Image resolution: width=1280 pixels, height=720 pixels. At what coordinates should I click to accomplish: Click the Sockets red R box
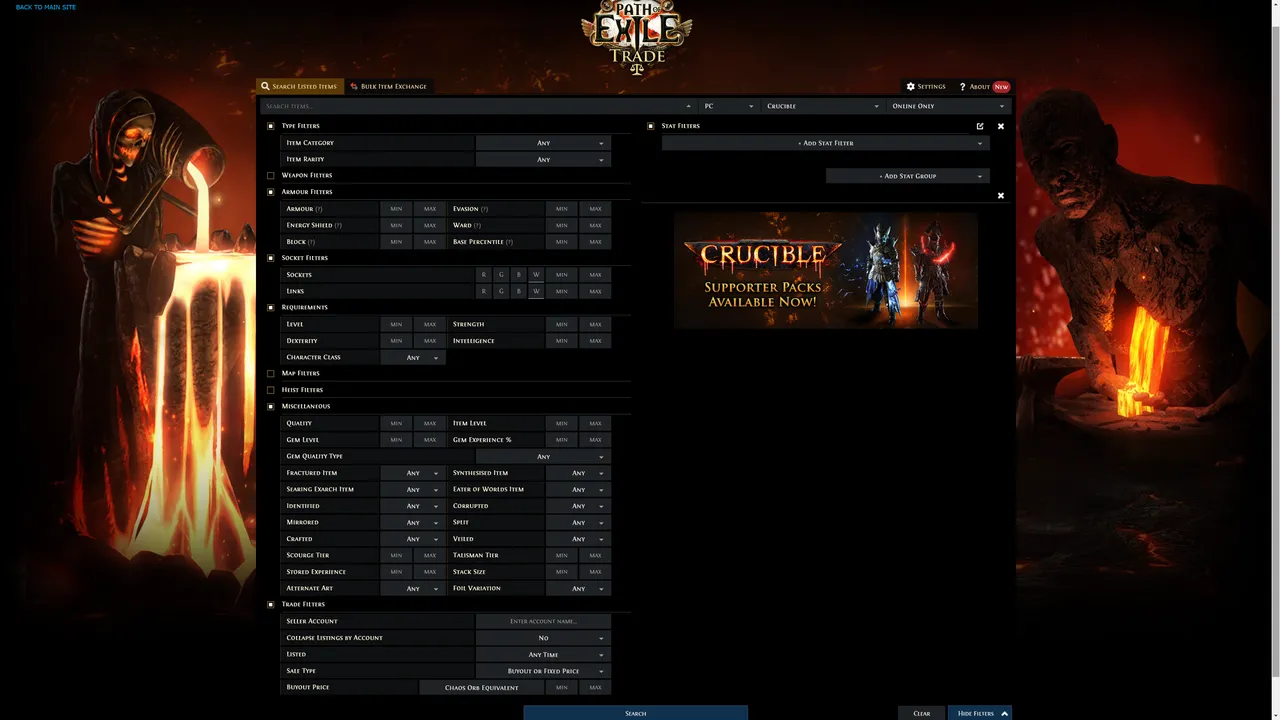pyautogui.click(x=484, y=275)
